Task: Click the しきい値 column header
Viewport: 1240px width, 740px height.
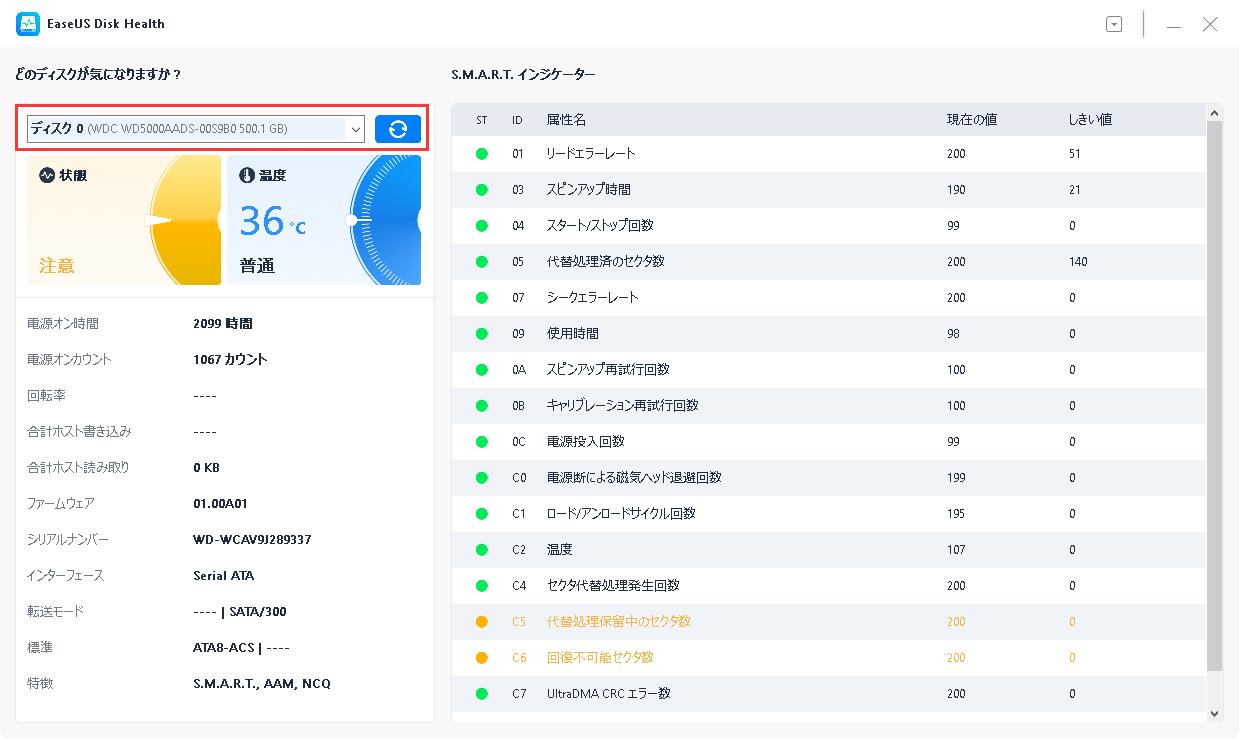Action: pyautogui.click(x=1090, y=120)
